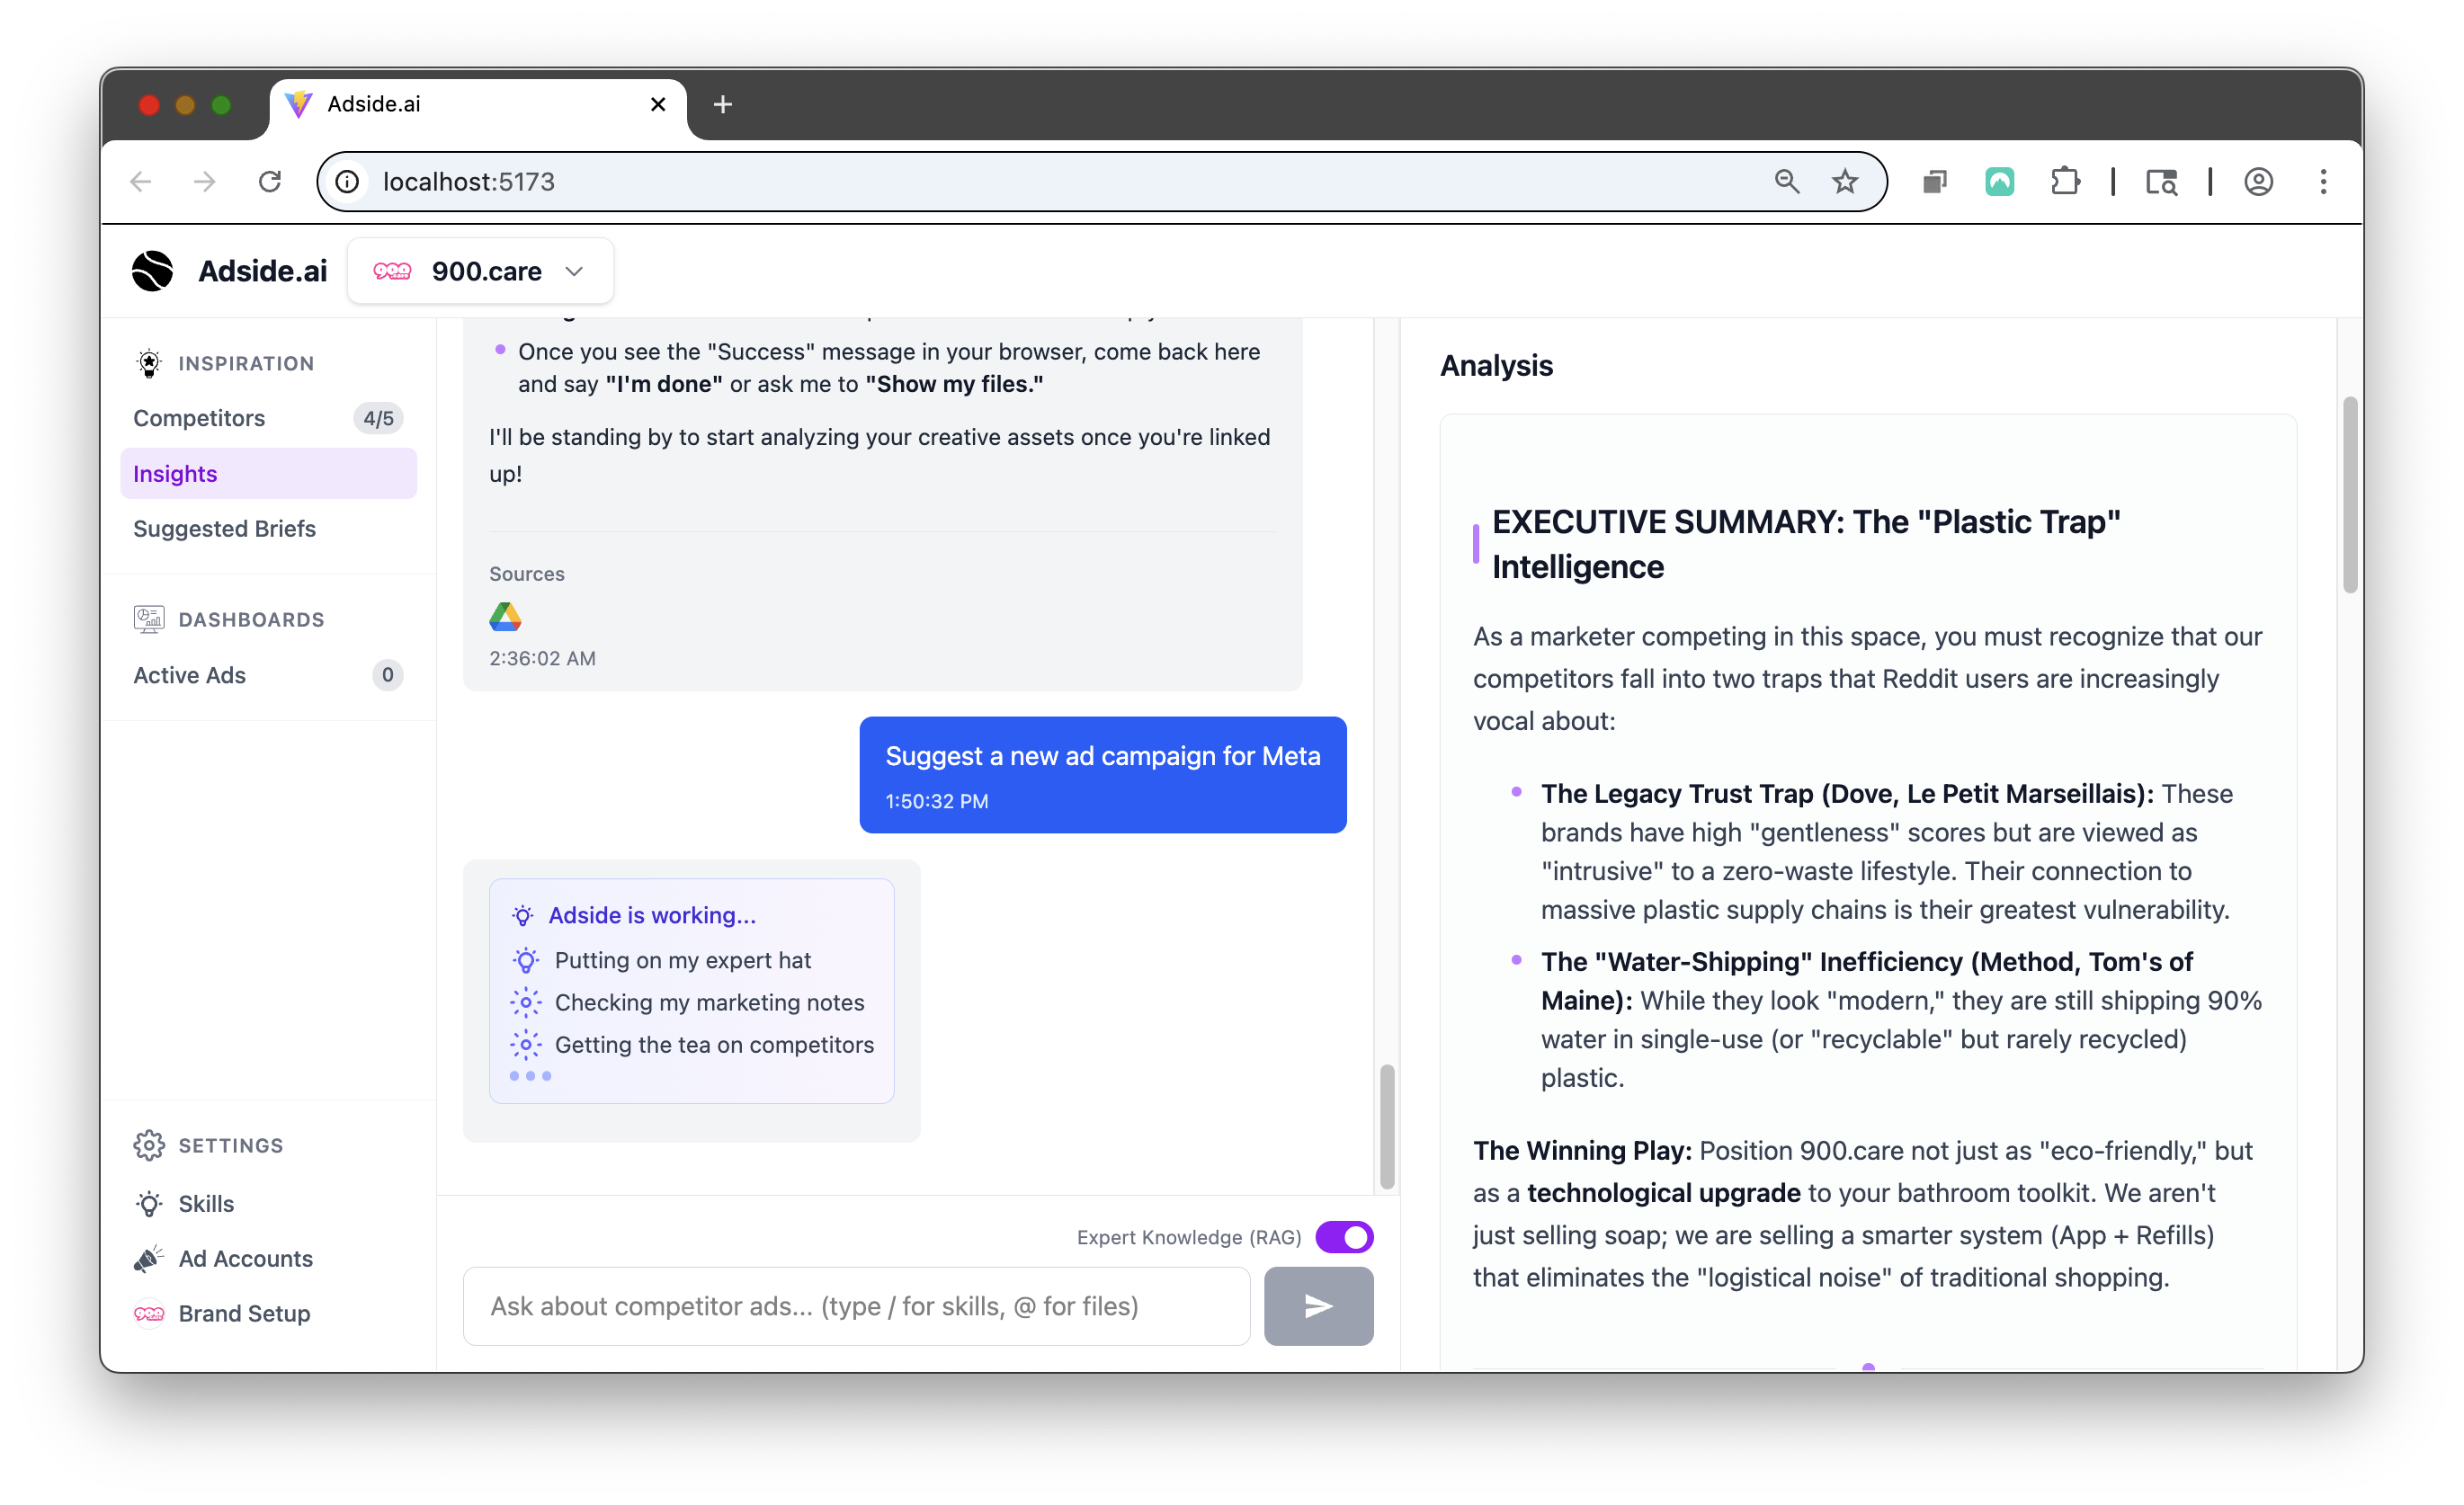This screenshot has width=2464, height=1505.
Task: Click the Skills lightbulb icon
Action: 149,1204
